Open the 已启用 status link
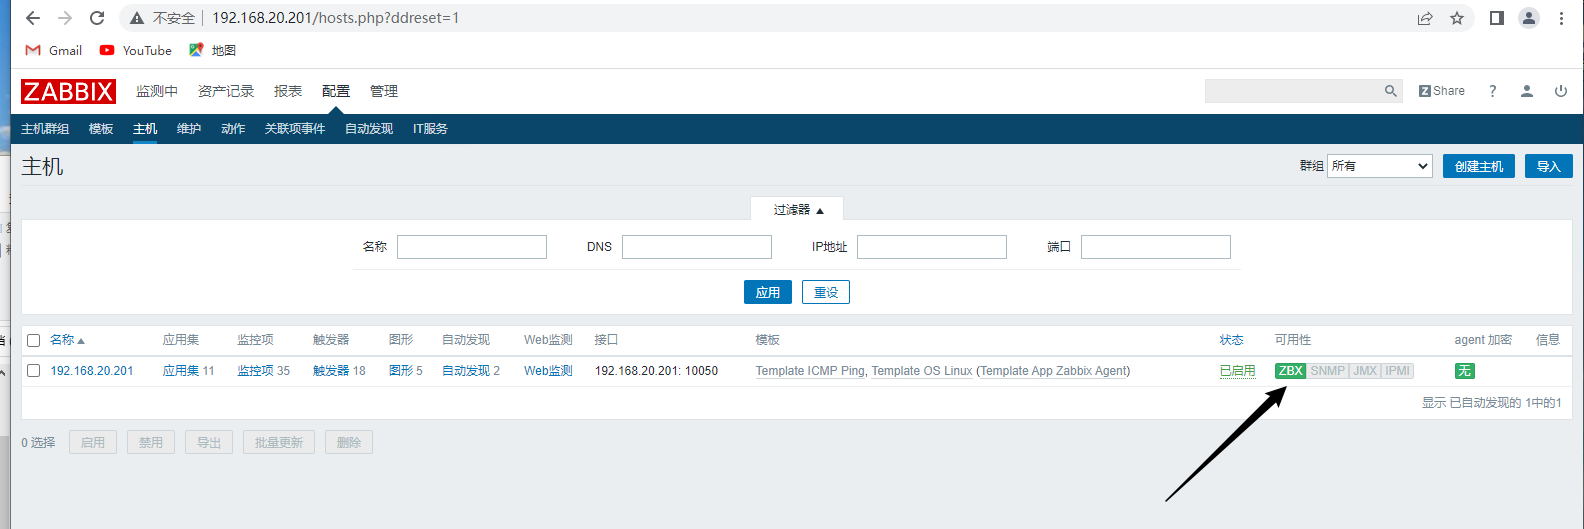 click(1236, 371)
